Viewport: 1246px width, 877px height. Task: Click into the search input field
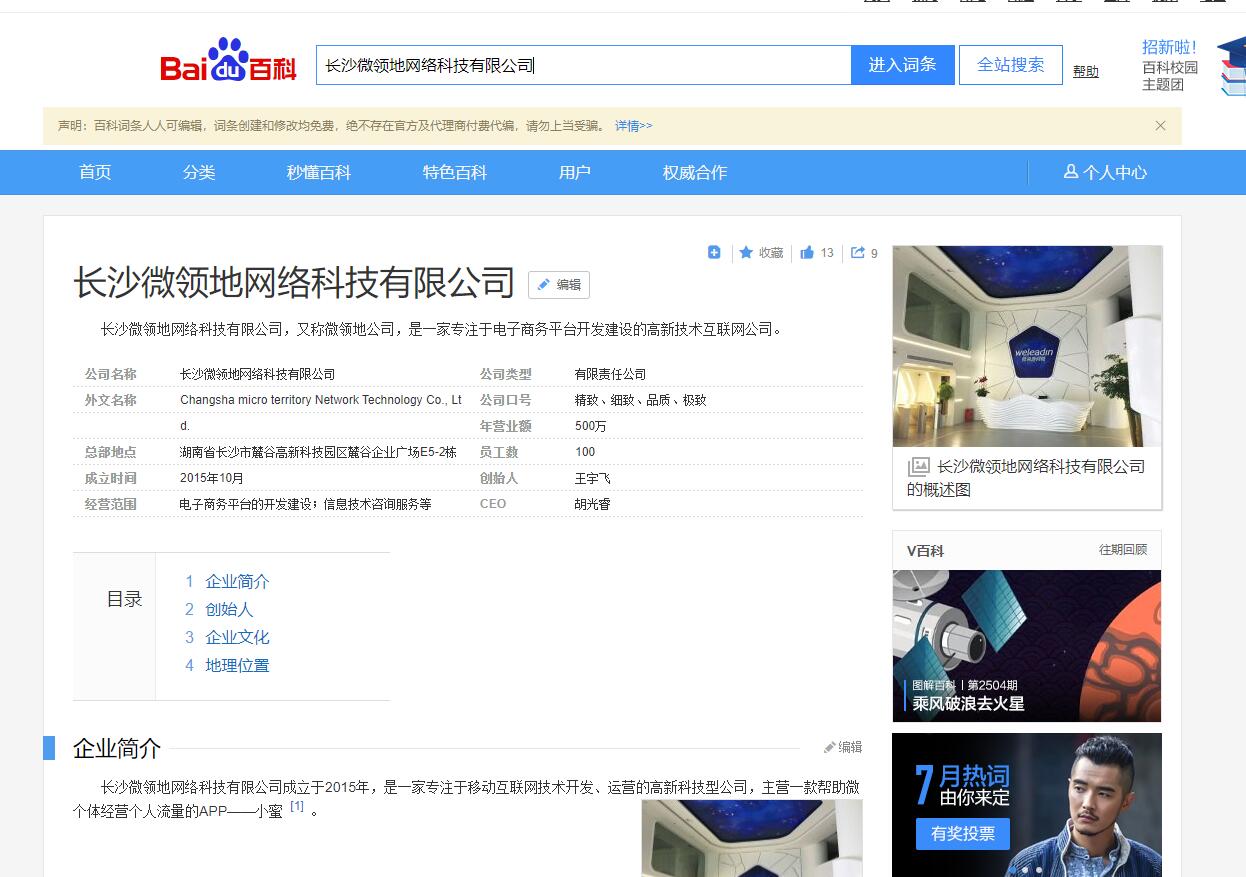click(583, 65)
